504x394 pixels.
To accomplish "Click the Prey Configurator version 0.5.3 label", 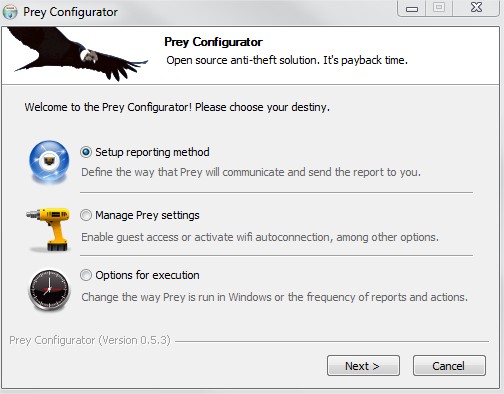I will click(90, 340).
